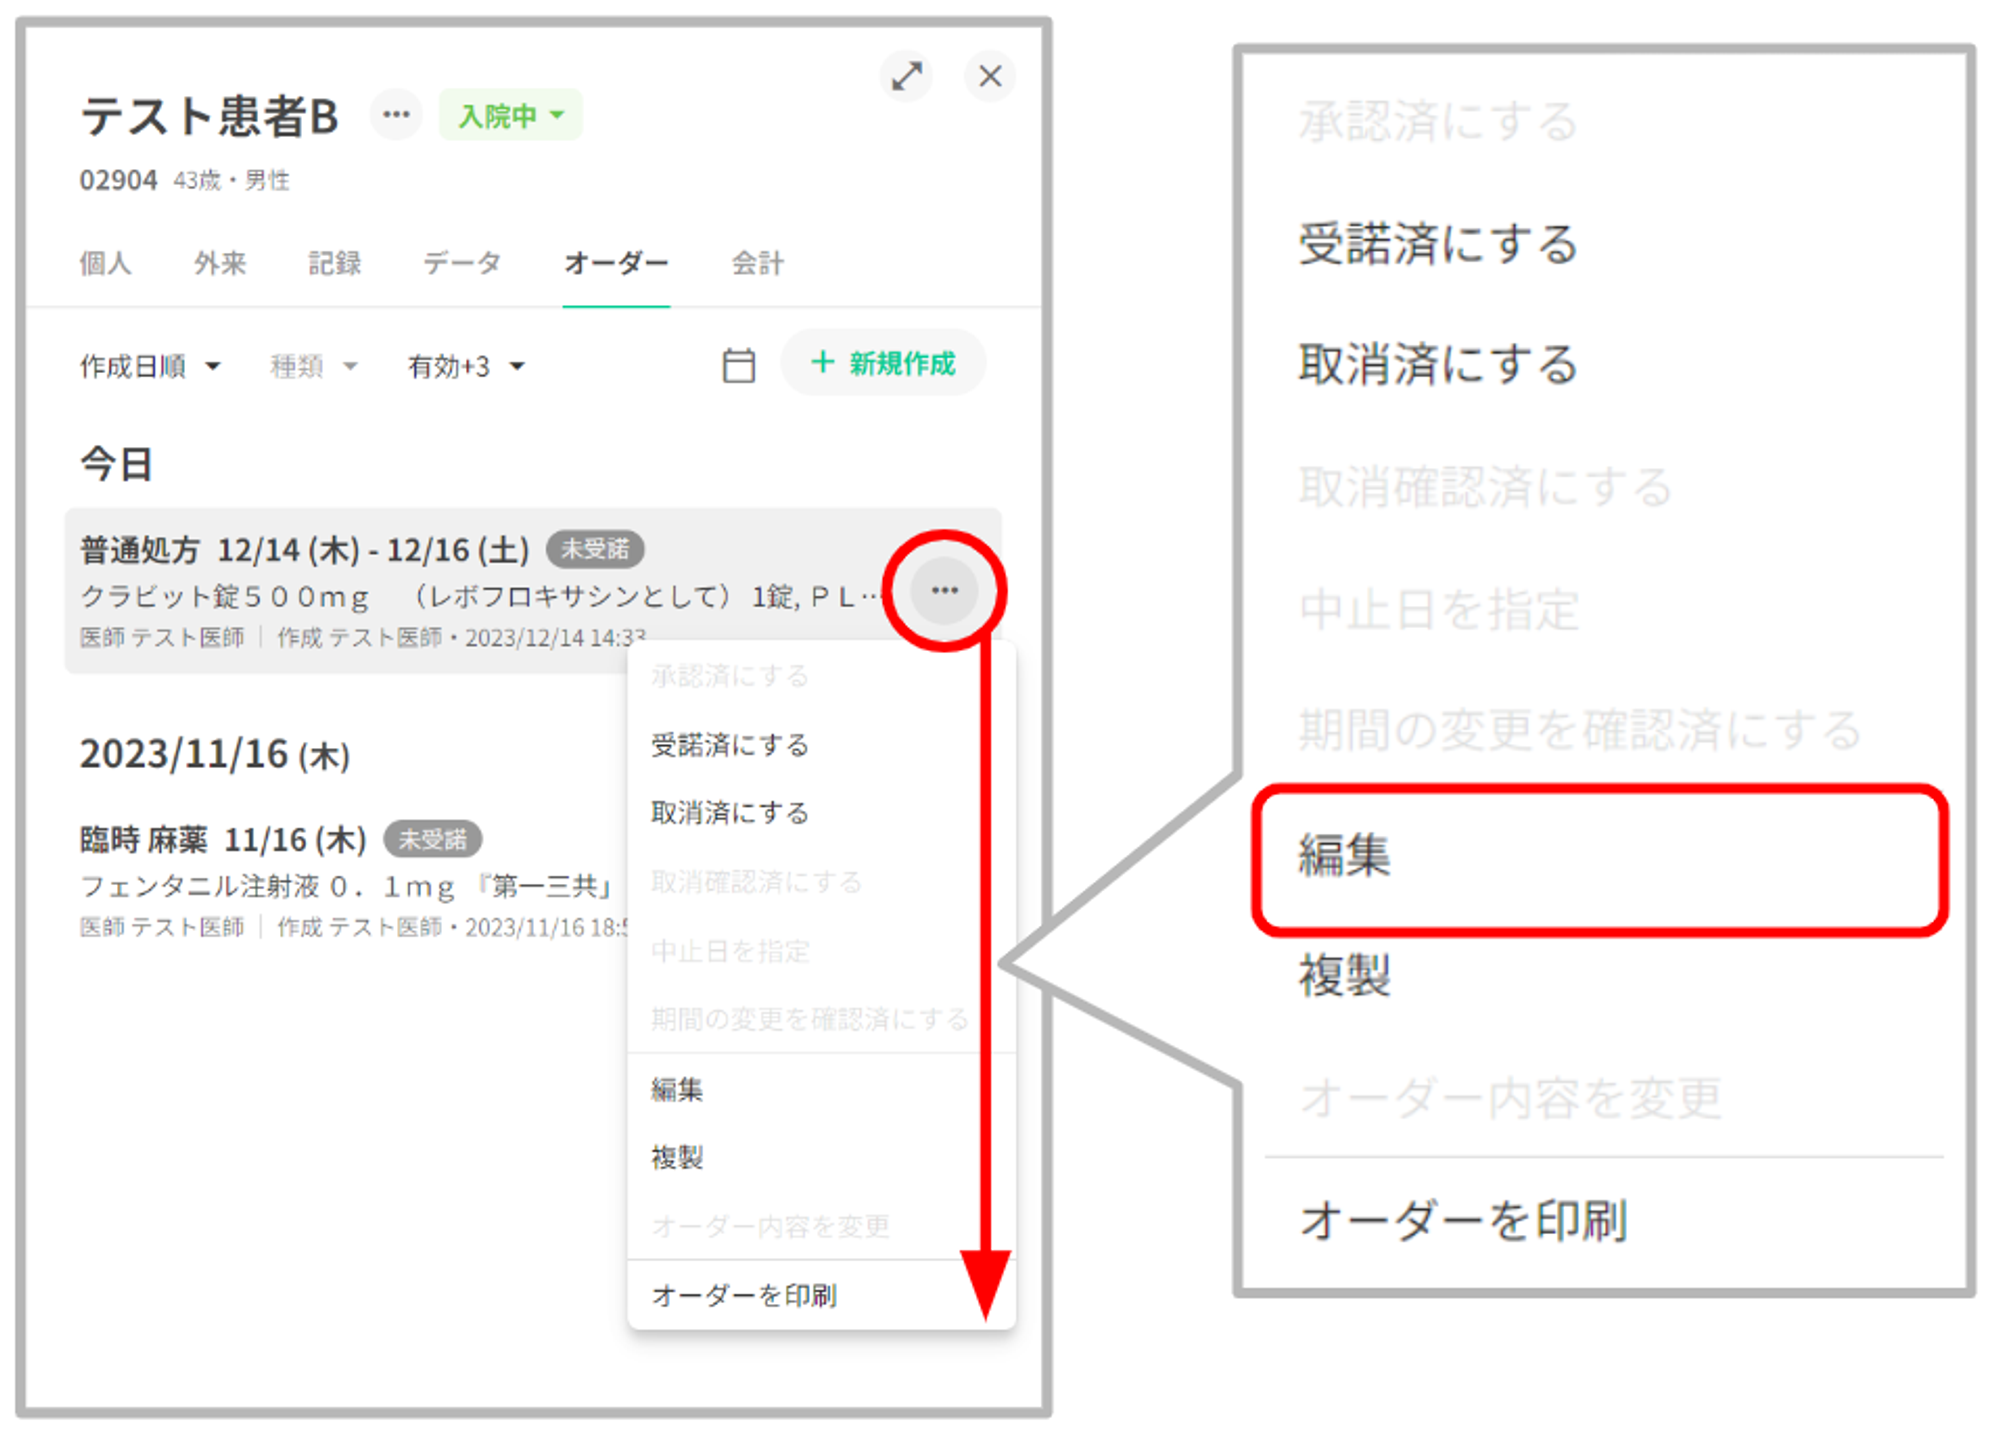Select 複製 in the small context menu
This screenshot has width=2000, height=1434.
[677, 1157]
